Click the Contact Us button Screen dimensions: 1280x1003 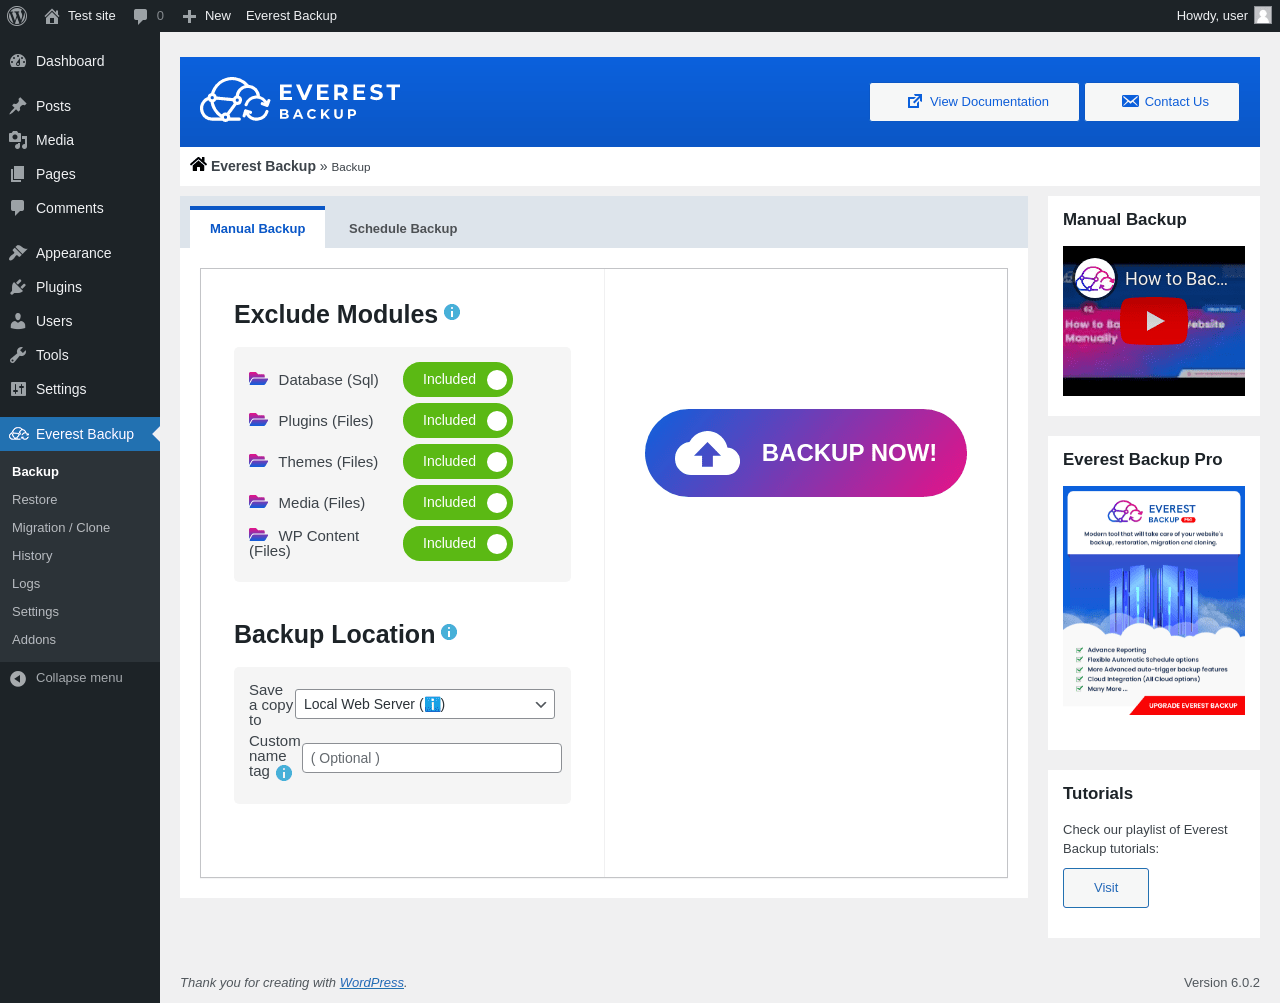(x=1162, y=102)
